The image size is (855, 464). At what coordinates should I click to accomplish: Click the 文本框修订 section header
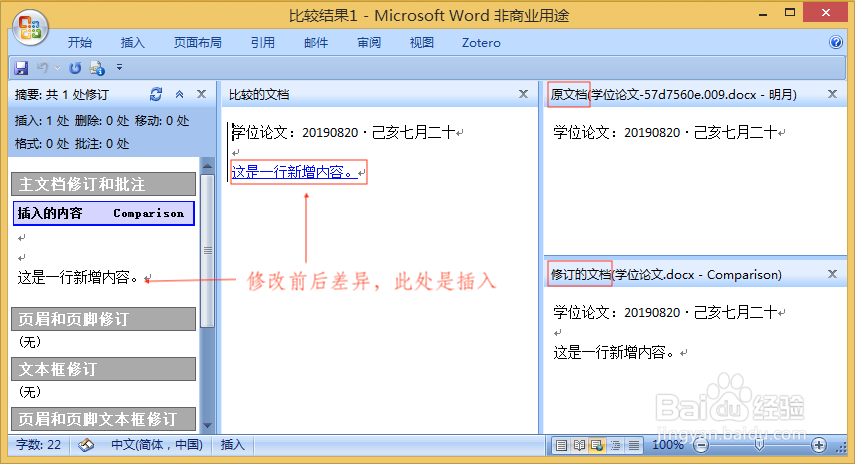tap(104, 369)
